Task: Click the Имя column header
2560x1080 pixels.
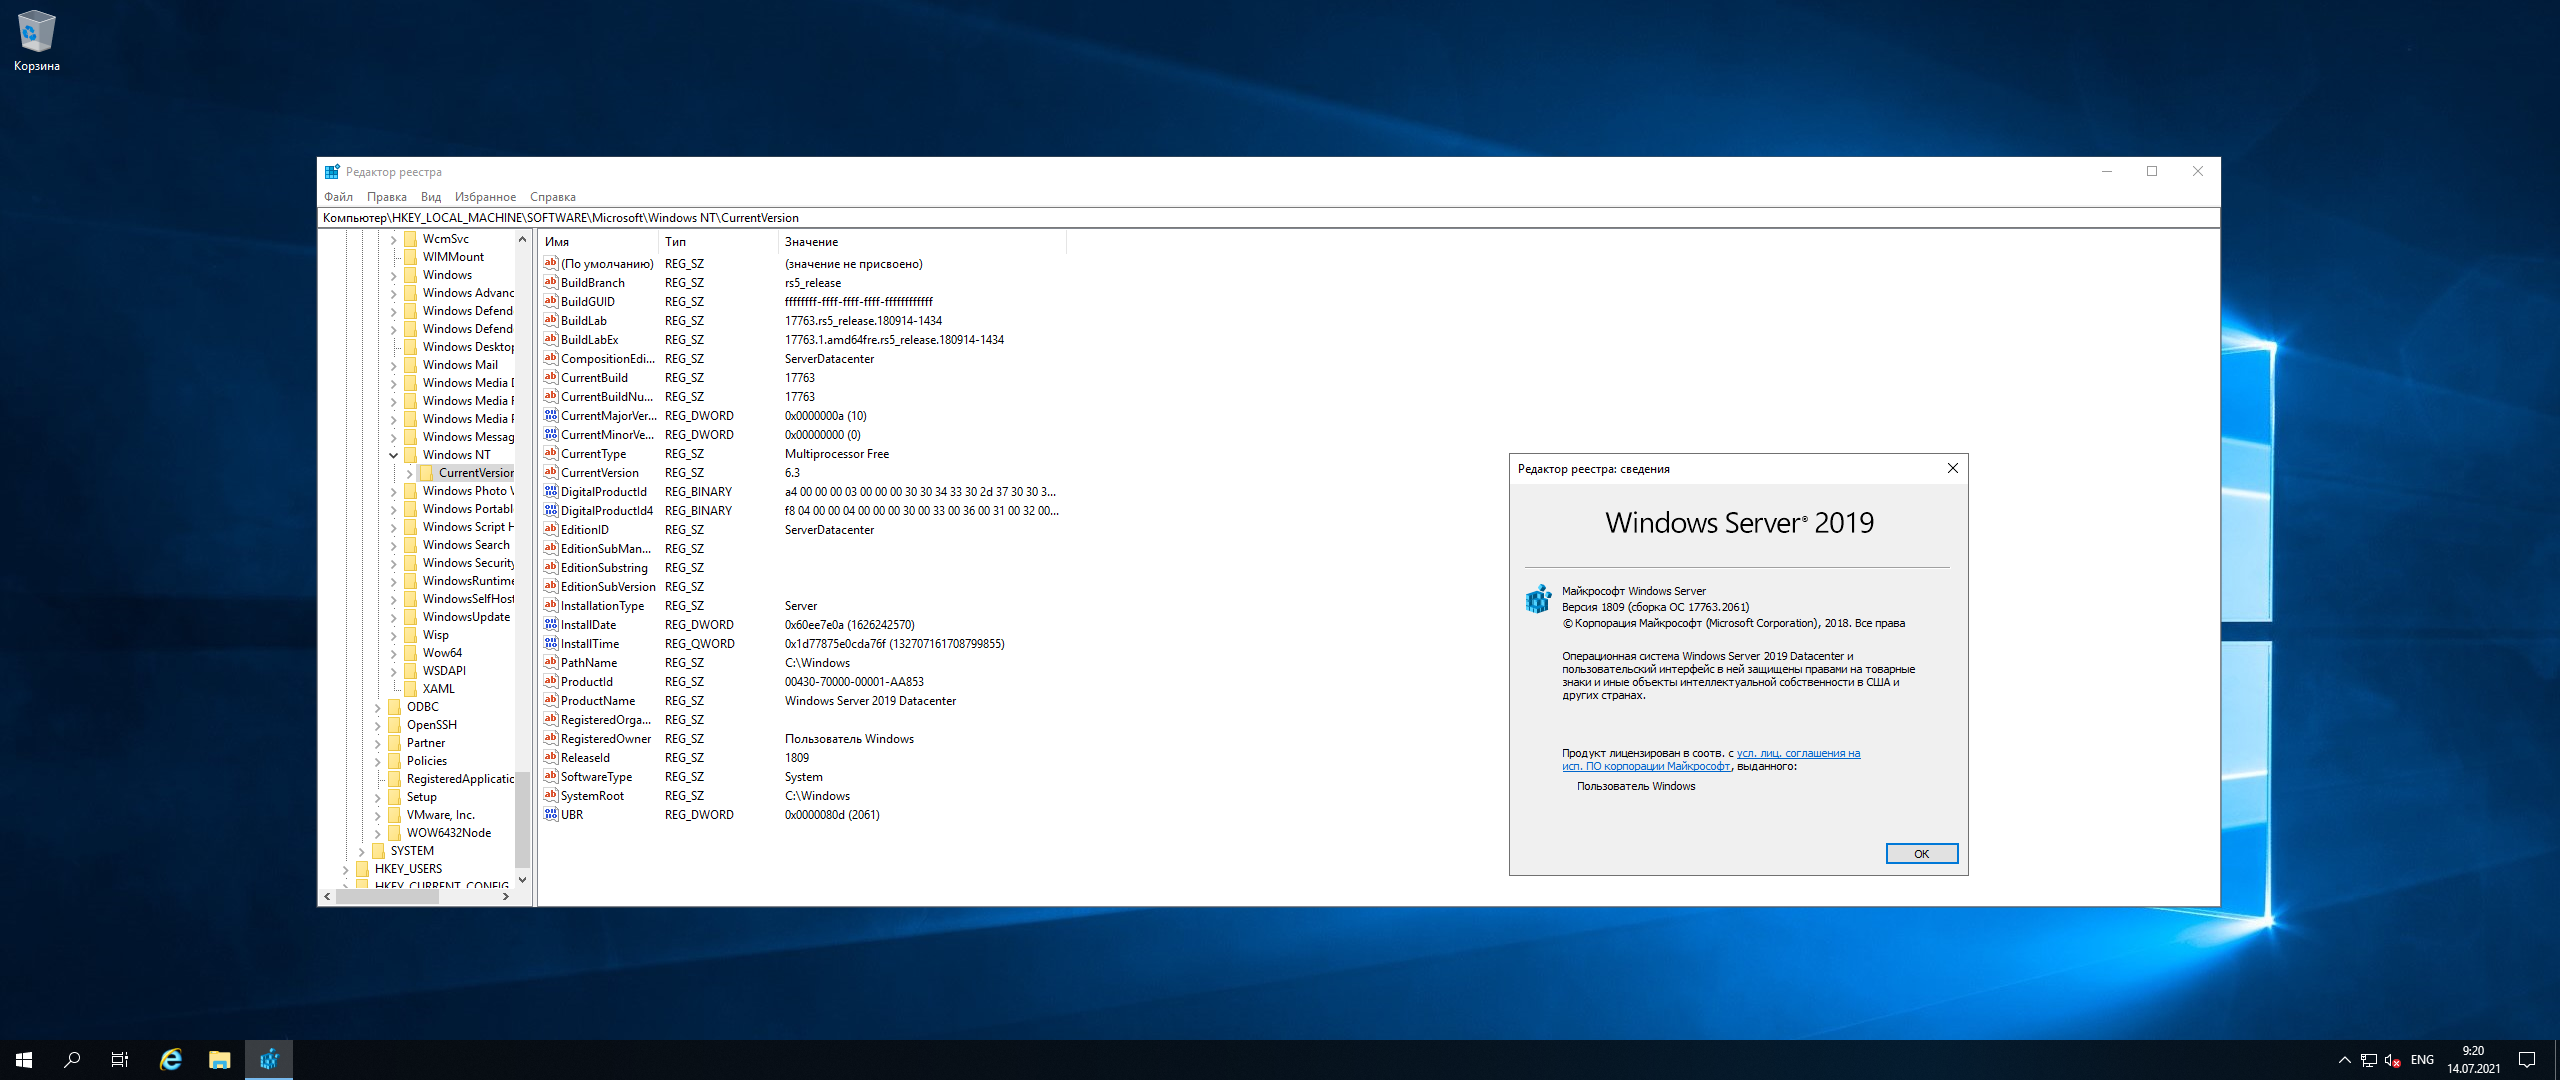Action: (x=598, y=242)
